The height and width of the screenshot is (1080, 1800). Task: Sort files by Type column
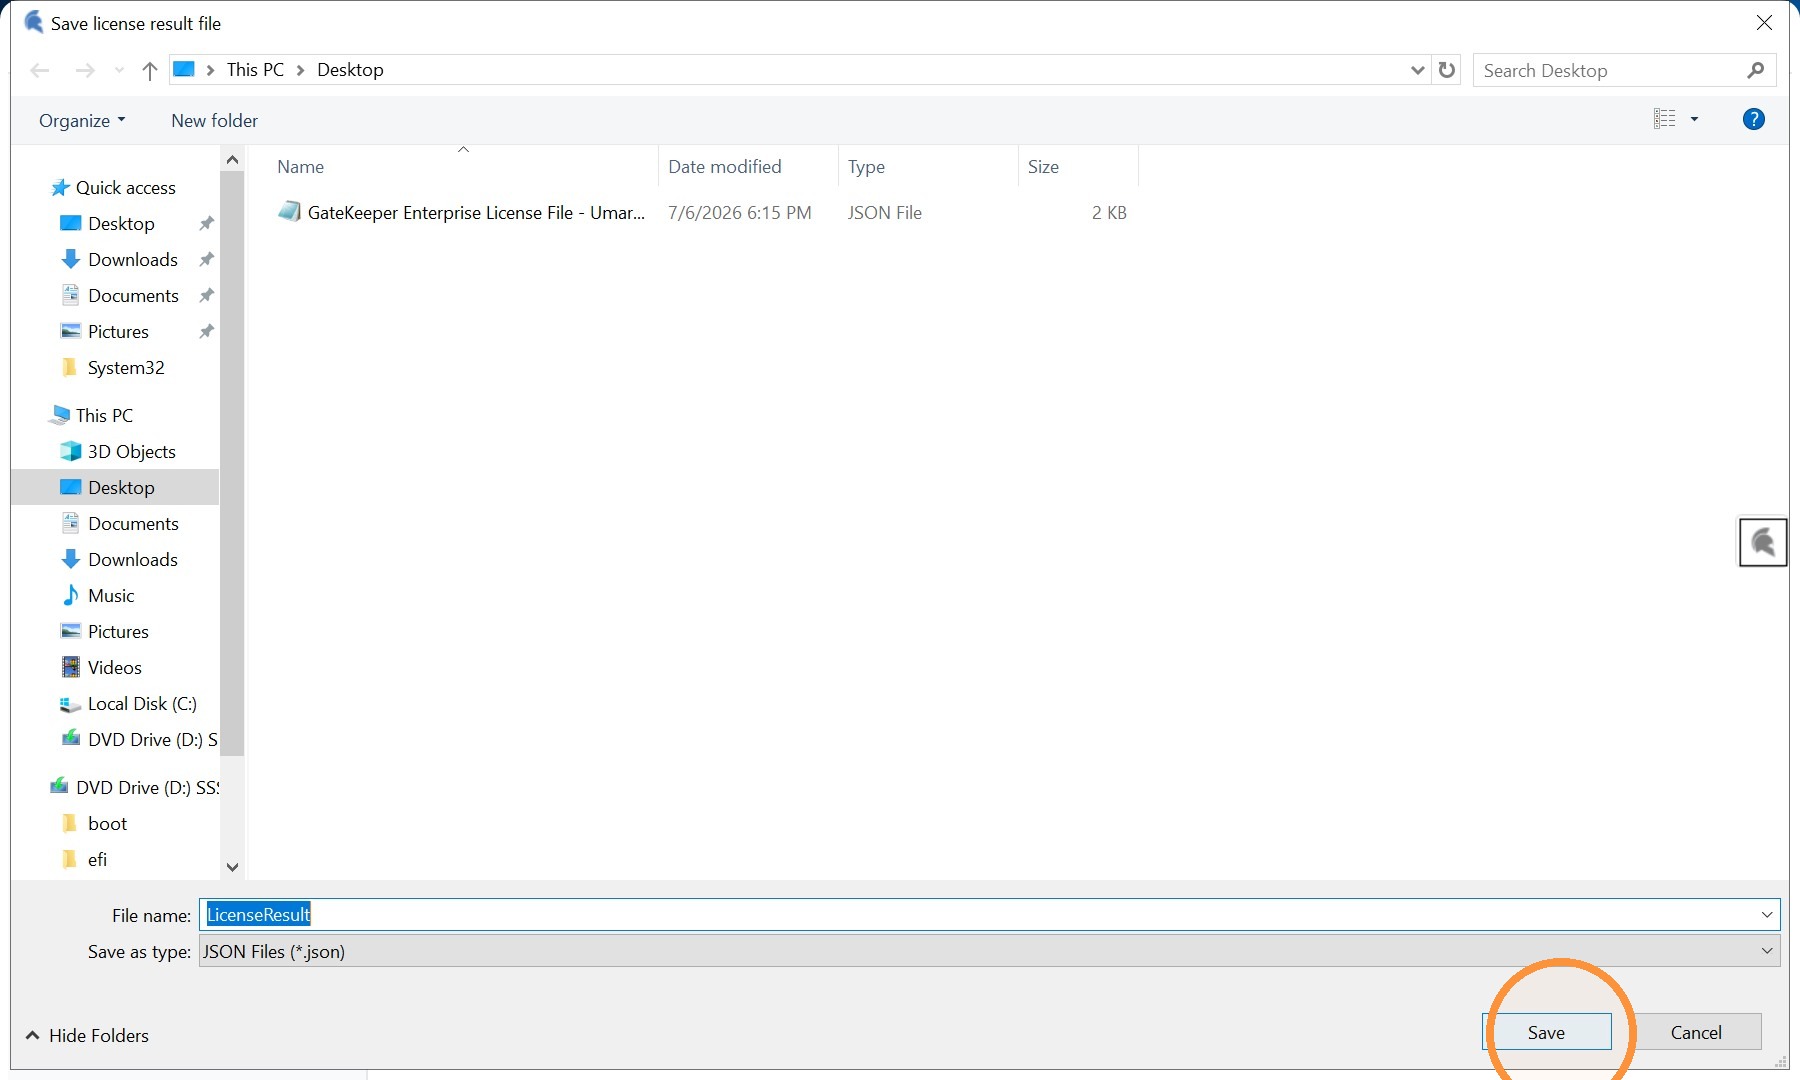tap(928, 166)
